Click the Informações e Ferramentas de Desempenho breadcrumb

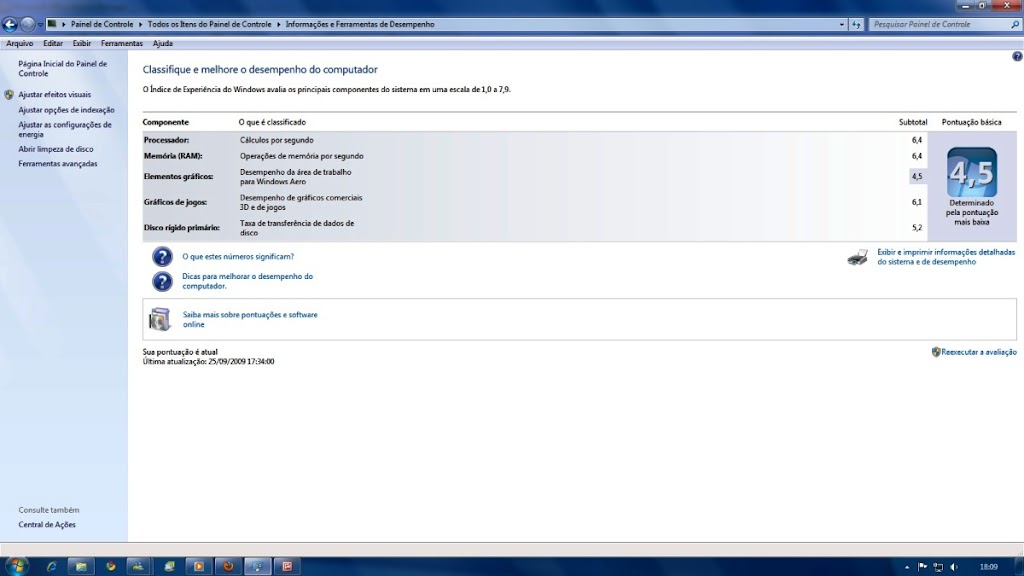point(360,24)
